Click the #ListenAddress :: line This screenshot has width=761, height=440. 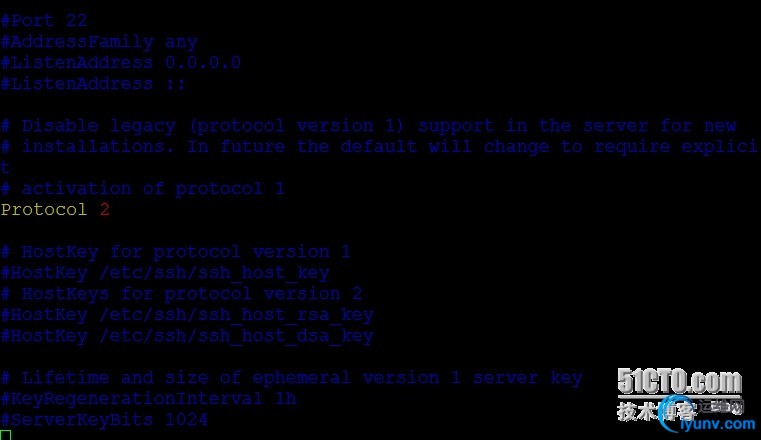[93, 84]
